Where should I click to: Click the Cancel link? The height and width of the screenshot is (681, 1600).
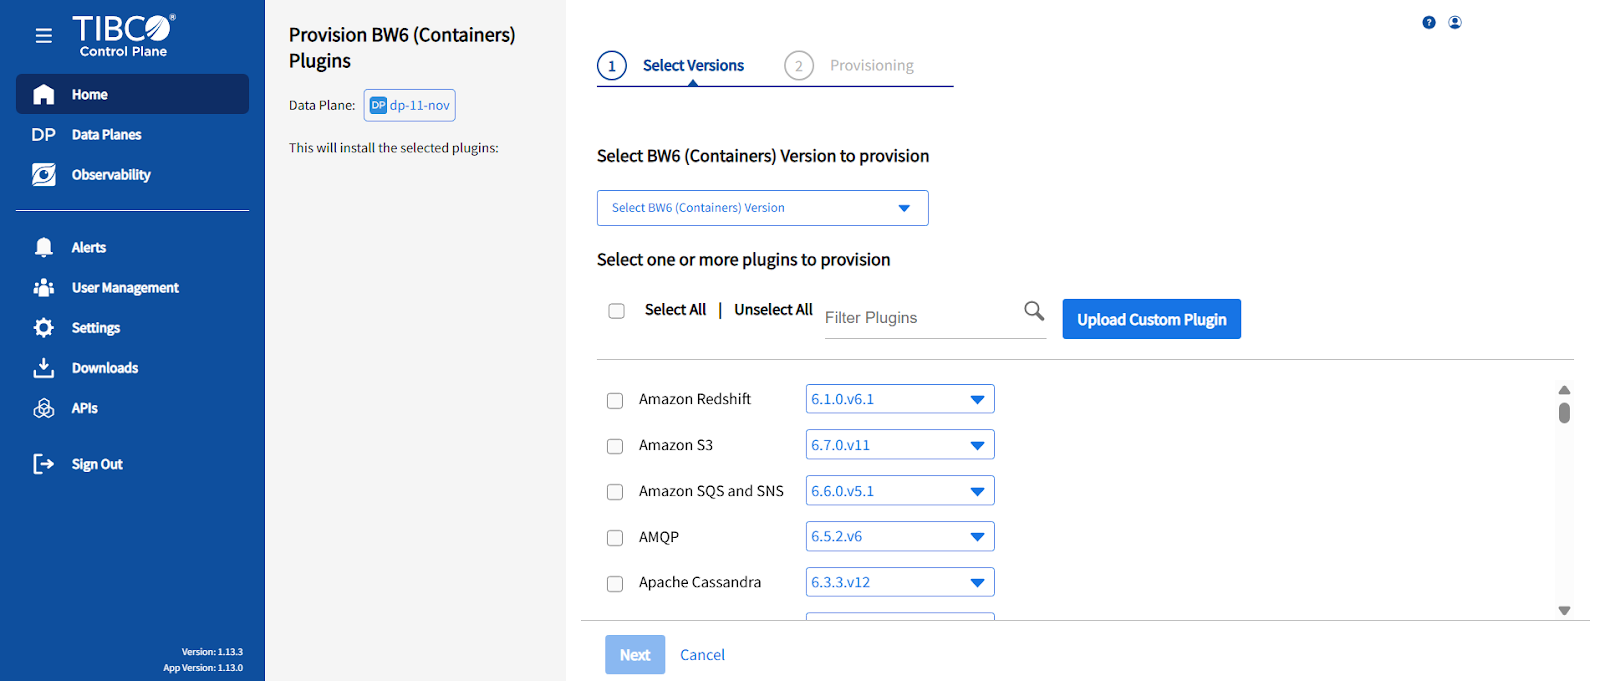tap(702, 655)
